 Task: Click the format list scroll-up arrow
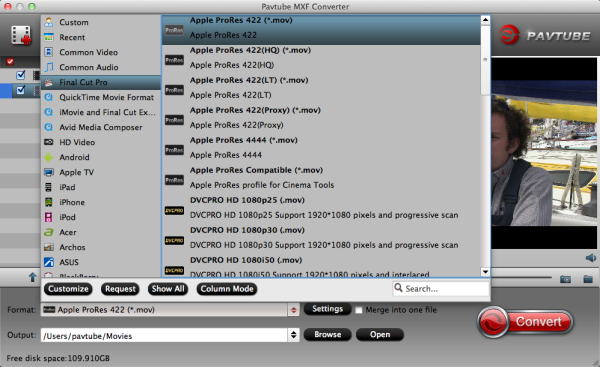(x=485, y=20)
